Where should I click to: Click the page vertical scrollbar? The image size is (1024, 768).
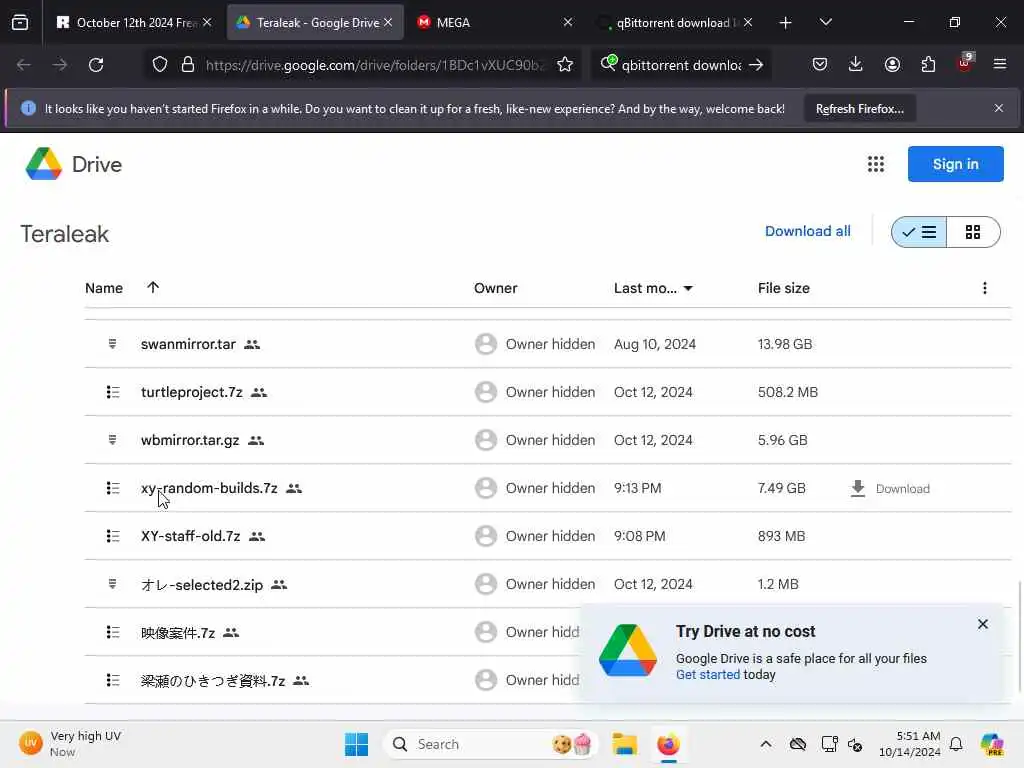pos(1019,635)
